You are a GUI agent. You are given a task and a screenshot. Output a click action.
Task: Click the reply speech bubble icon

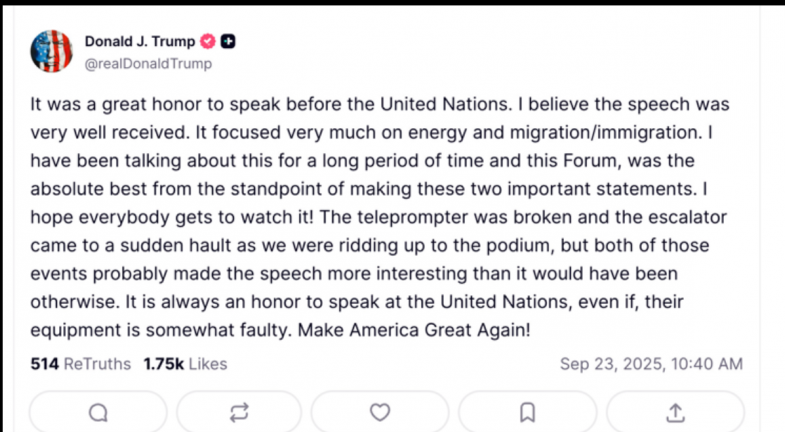(98, 412)
